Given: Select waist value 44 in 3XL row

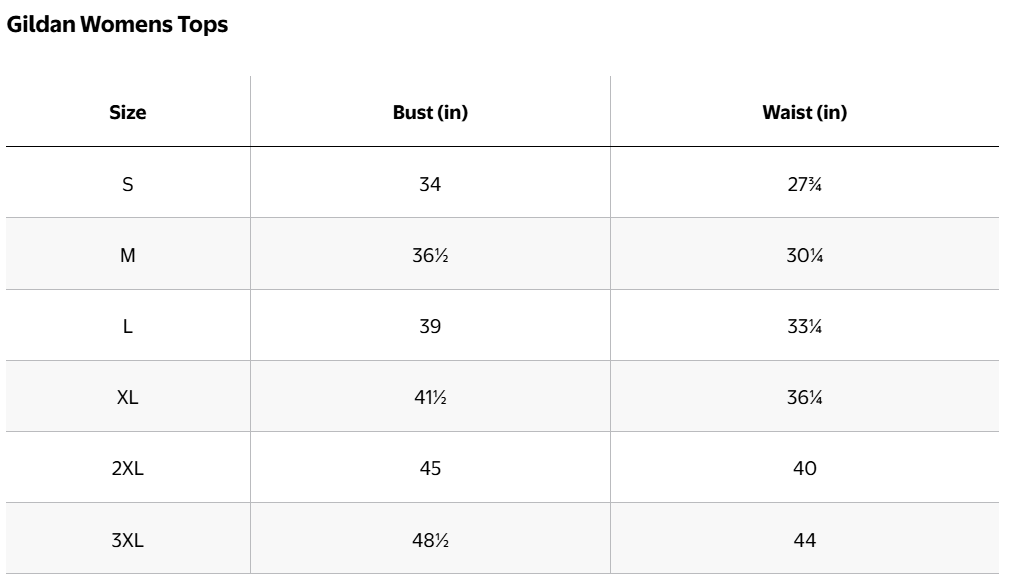Looking at the screenshot, I should [804, 540].
